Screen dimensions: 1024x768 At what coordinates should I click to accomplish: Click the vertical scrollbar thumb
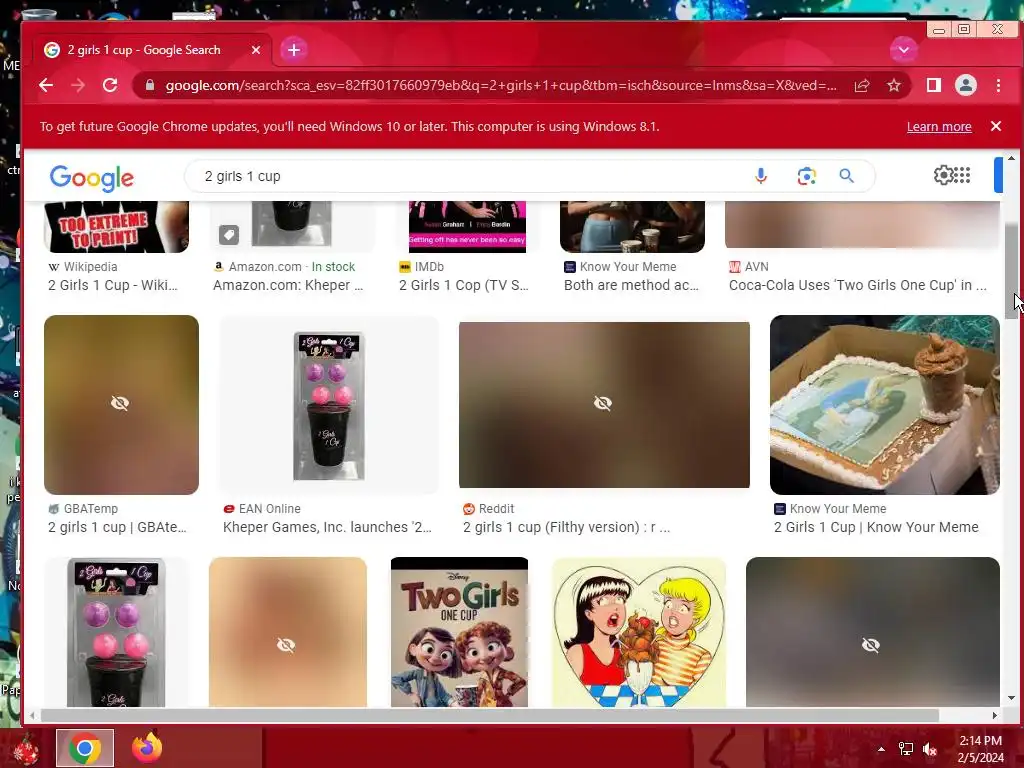point(1011,271)
